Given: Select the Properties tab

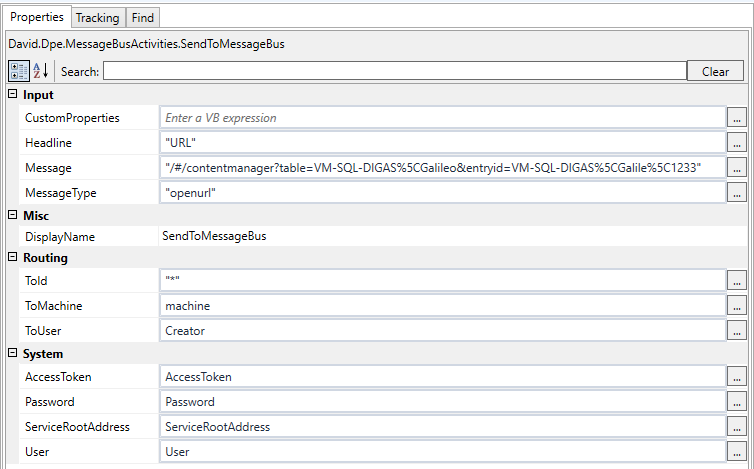Looking at the screenshot, I should point(37,17).
